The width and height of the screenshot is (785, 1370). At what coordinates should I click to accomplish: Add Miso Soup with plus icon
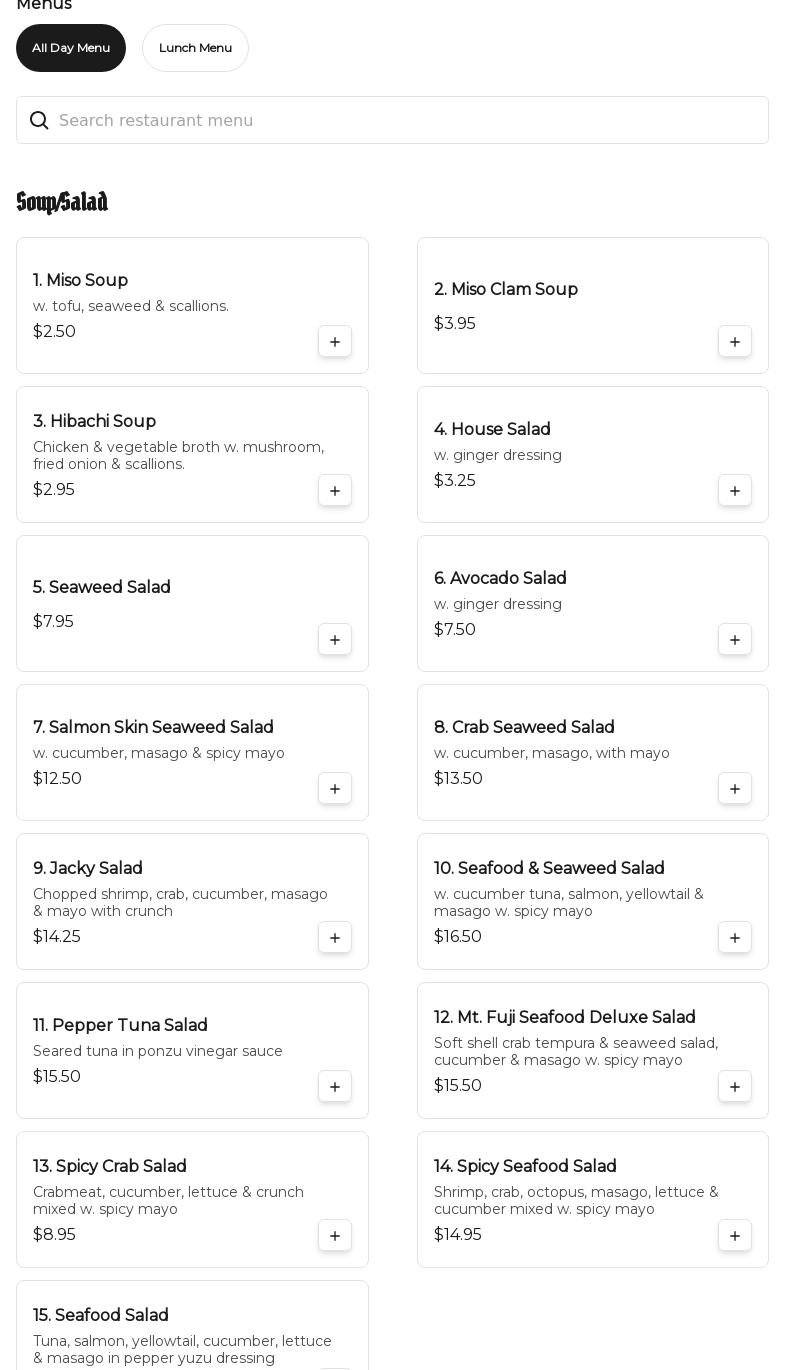pos(335,342)
